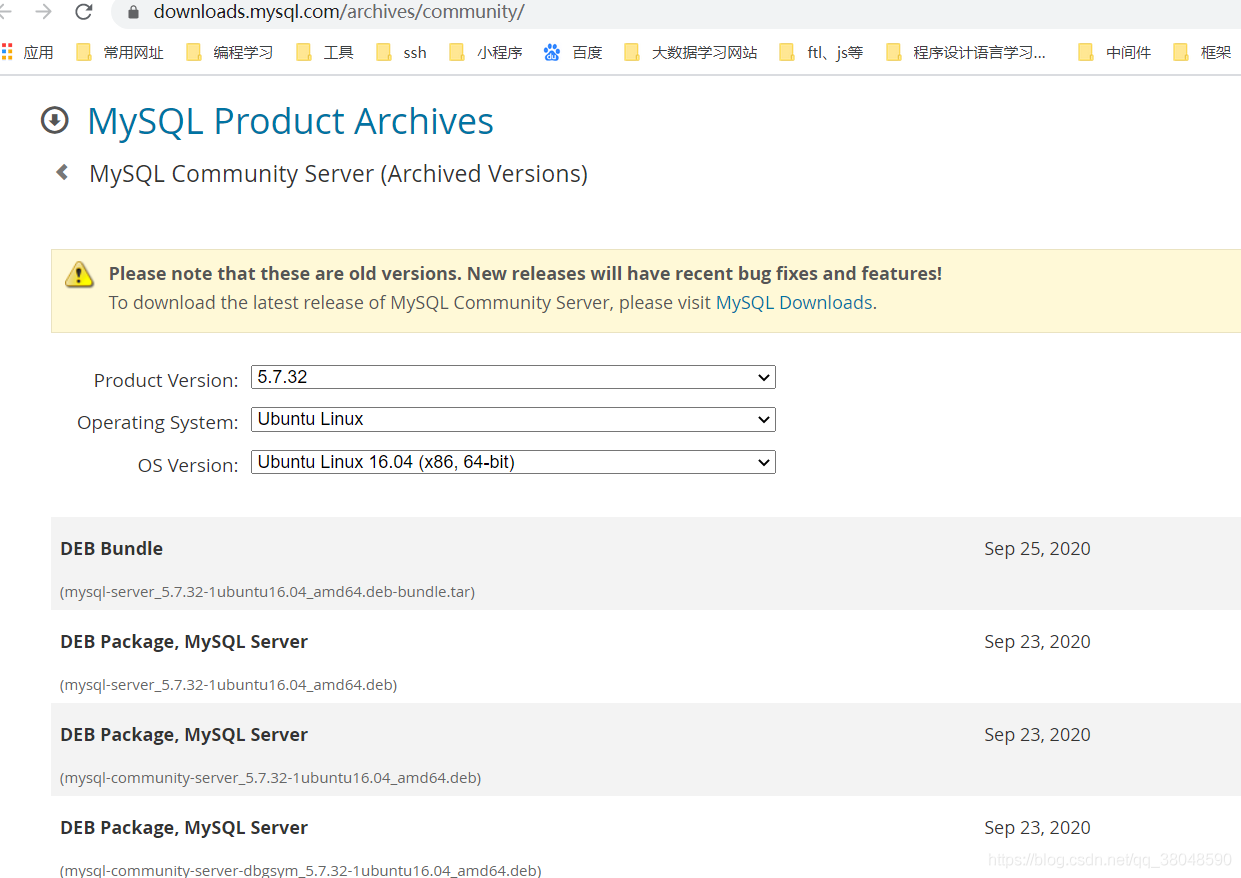The height and width of the screenshot is (878, 1241).
Task: Click the Sep 25, 2020 date
Action: 1037,548
